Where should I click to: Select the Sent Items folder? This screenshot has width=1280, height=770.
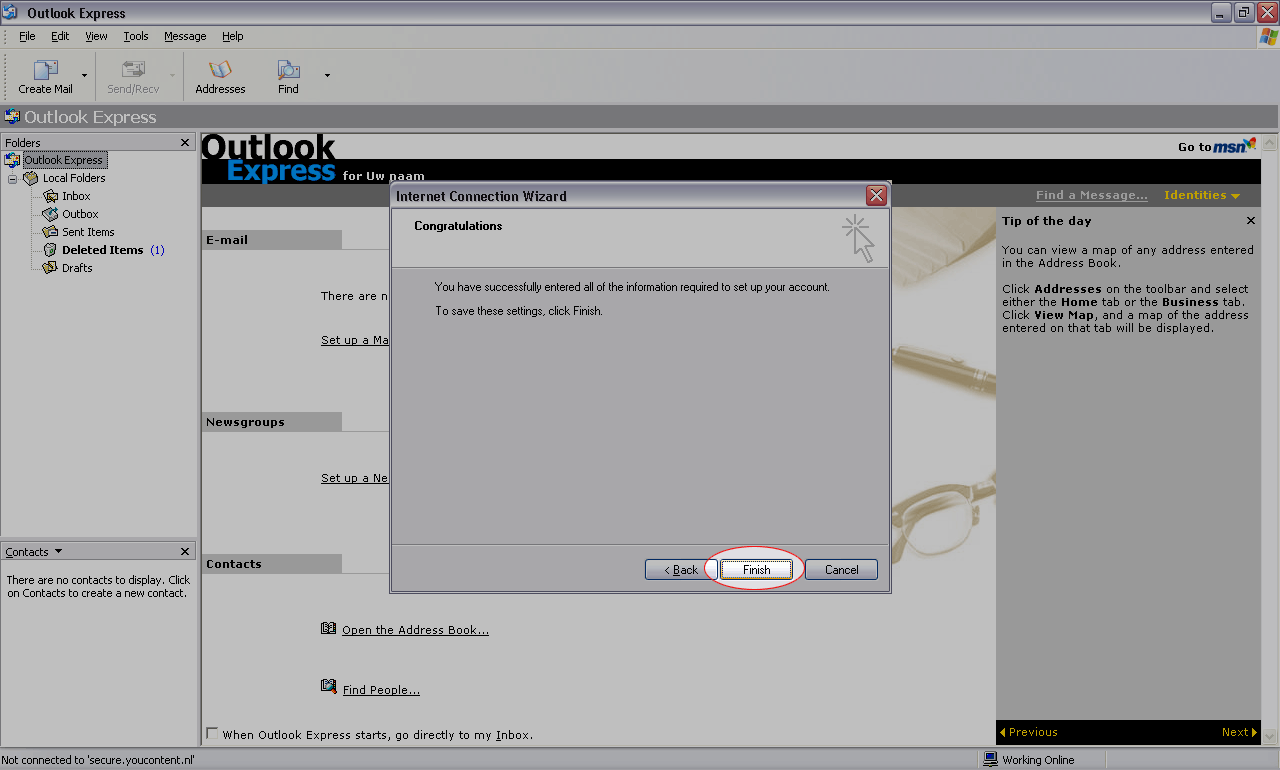click(87, 232)
